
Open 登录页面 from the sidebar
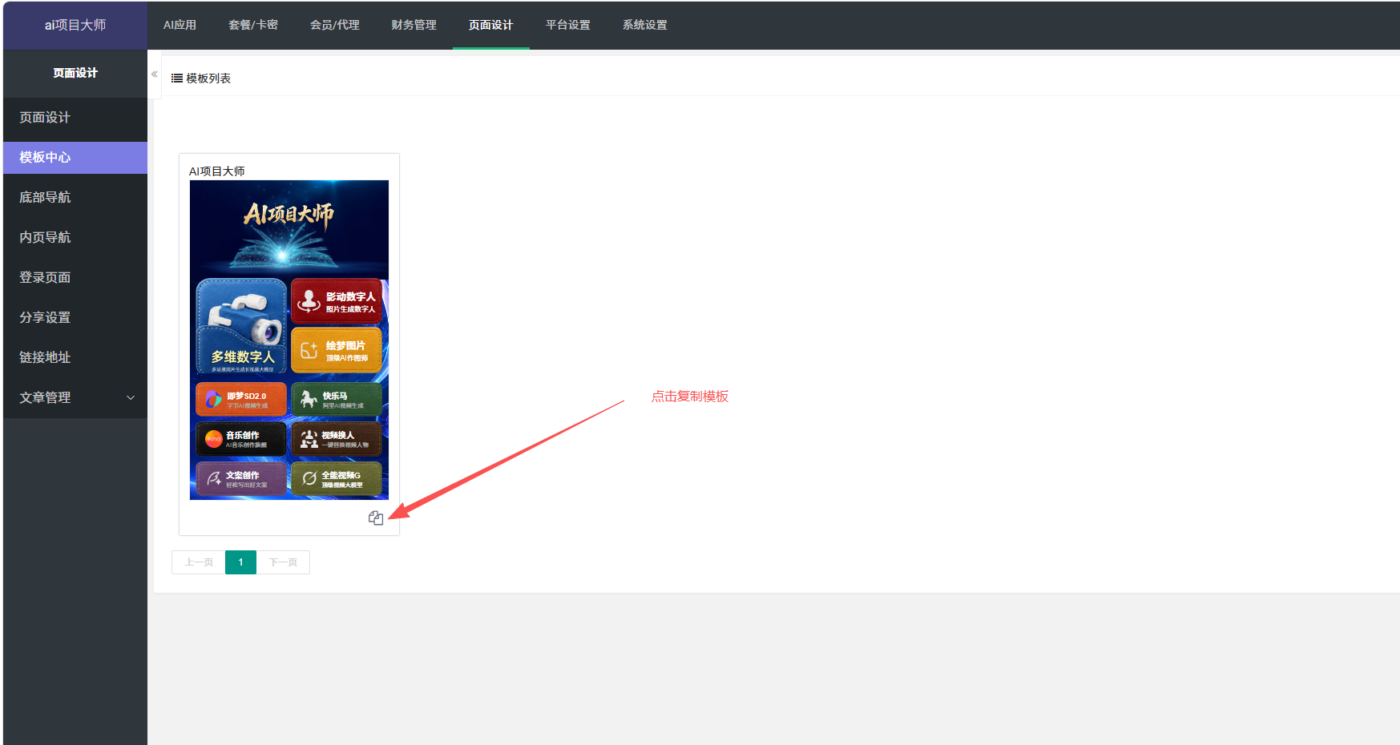pyautogui.click(x=75, y=277)
